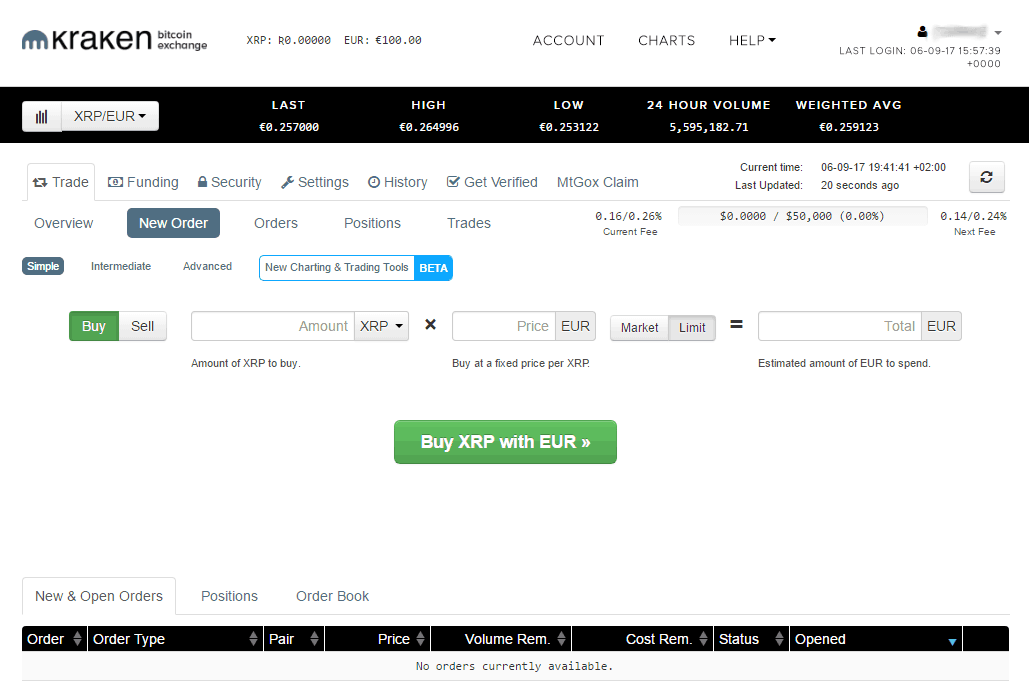This screenshot has width=1029, height=689.
Task: Click Buy XRP with EUR button
Action: coord(505,442)
